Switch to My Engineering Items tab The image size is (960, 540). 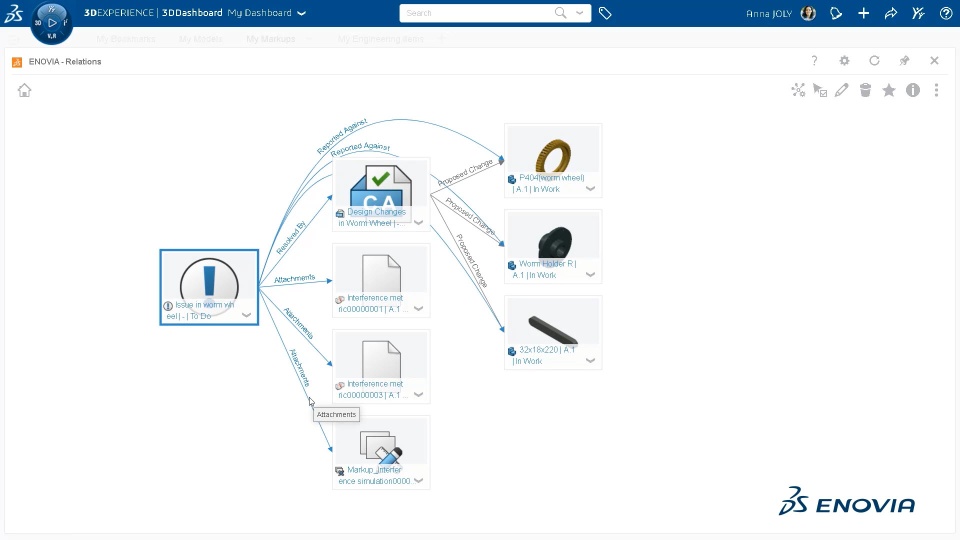tap(380, 39)
